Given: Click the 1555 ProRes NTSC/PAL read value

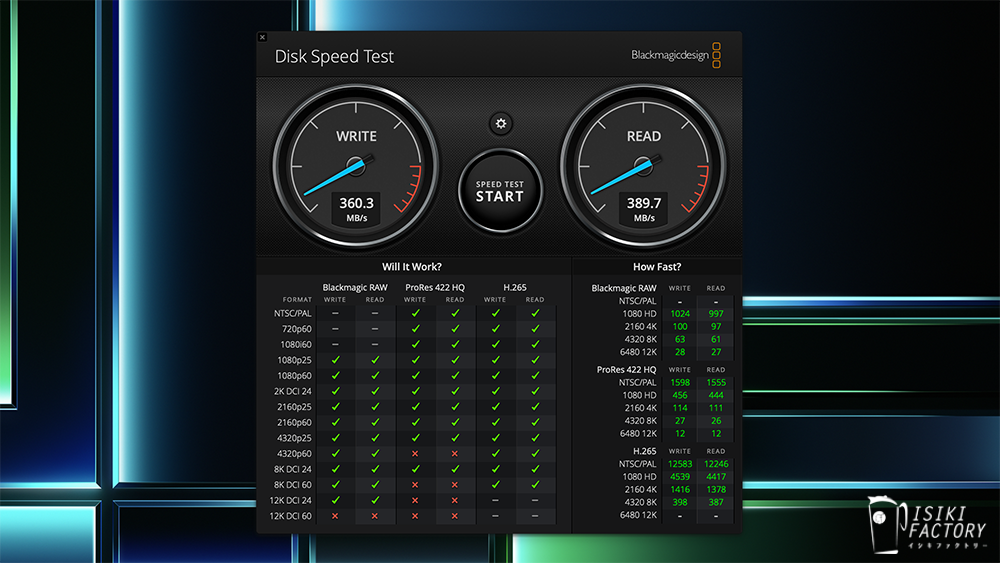Looking at the screenshot, I should 716,383.
